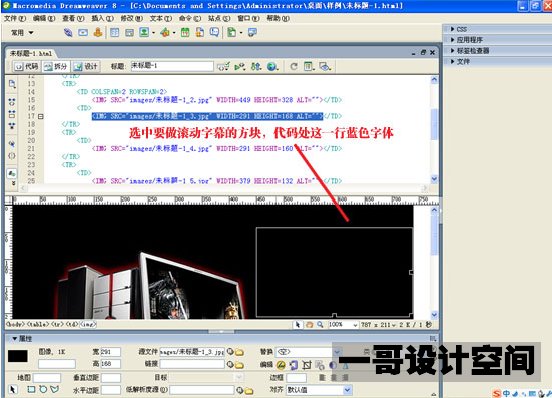Click the preview in browser globe icon
552x398 pixels.
tap(272, 66)
